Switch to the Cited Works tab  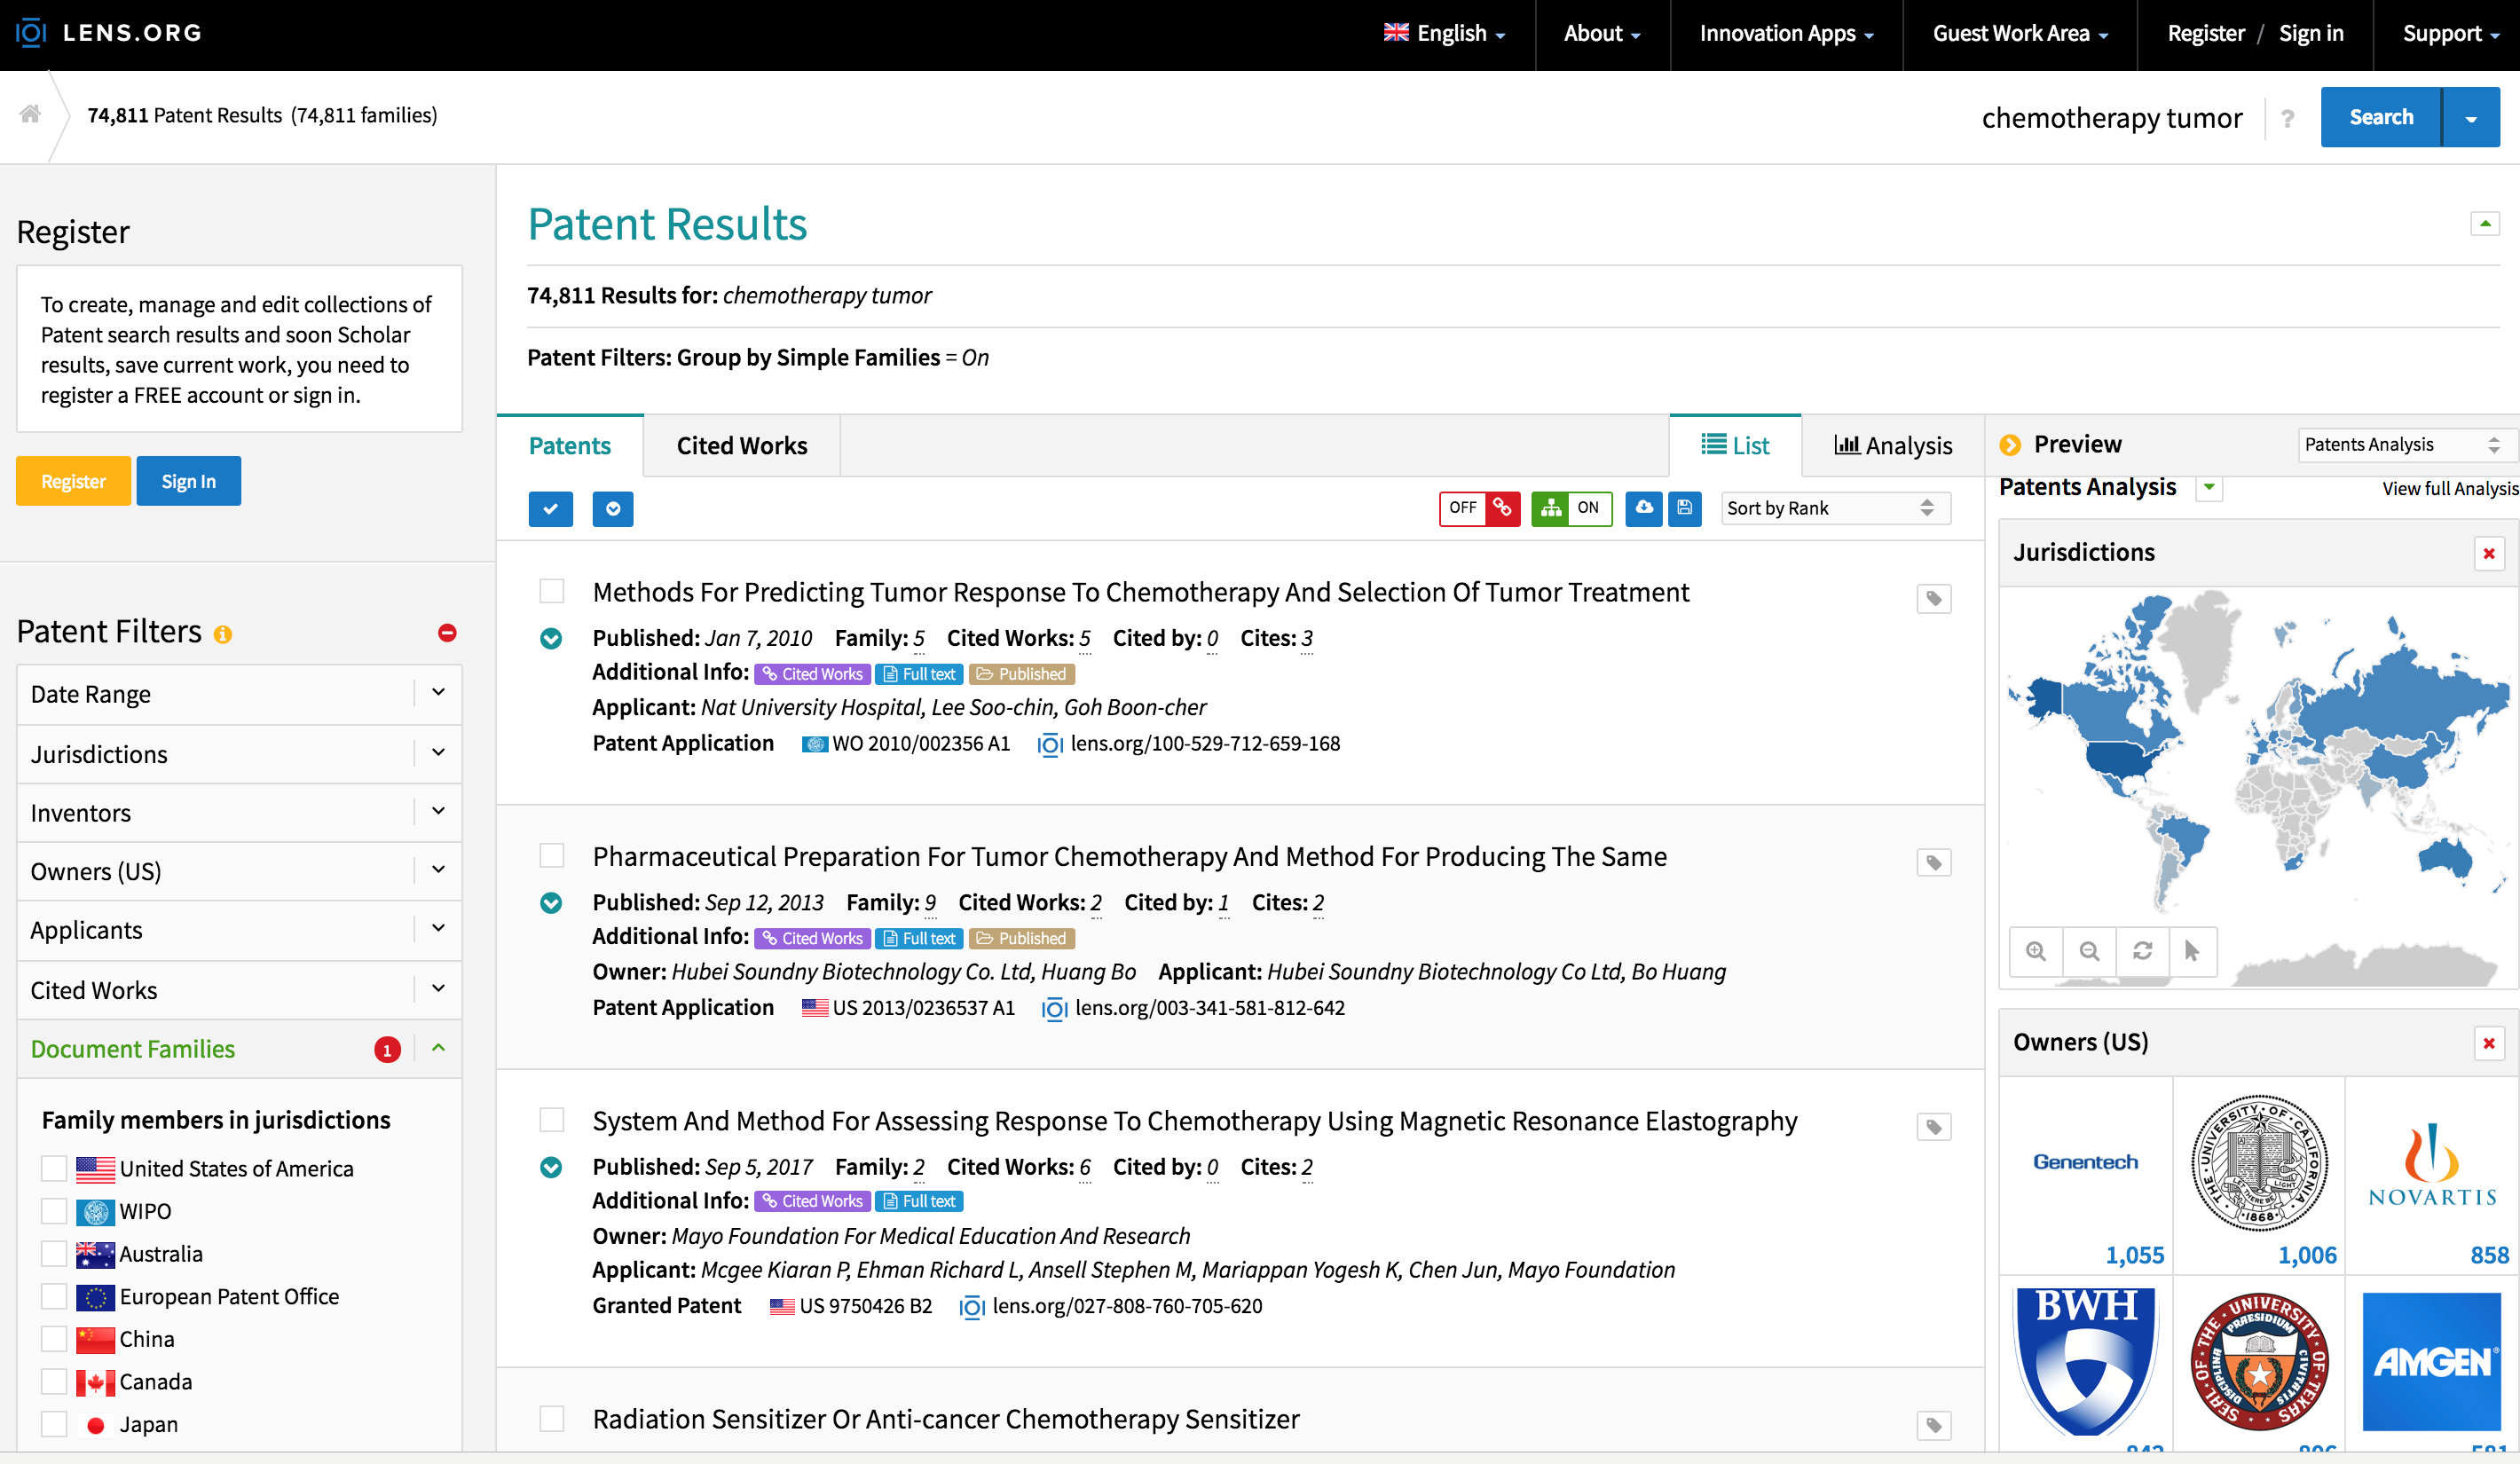point(741,445)
